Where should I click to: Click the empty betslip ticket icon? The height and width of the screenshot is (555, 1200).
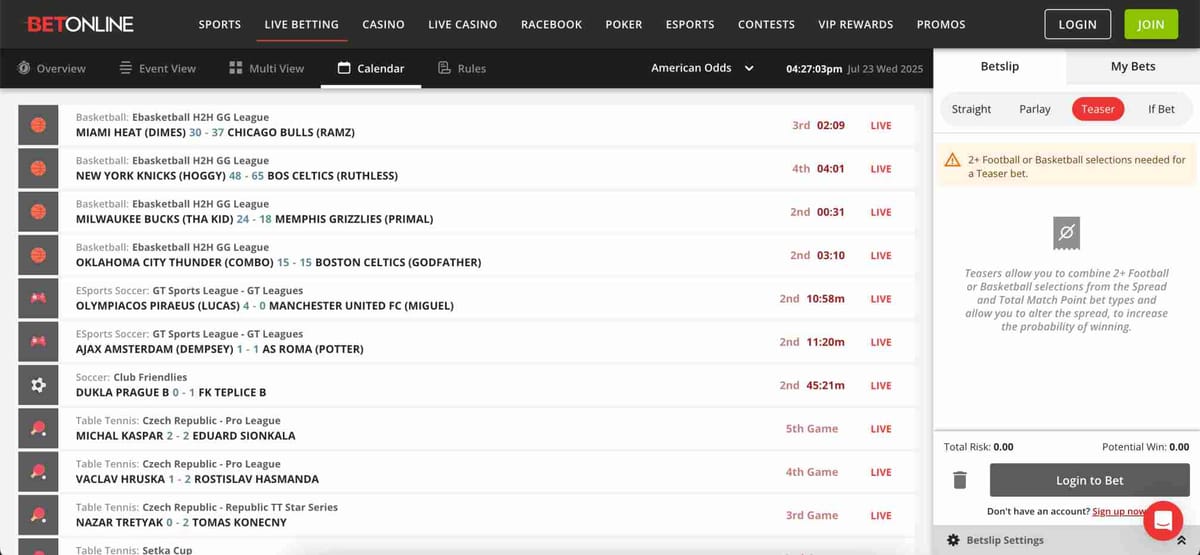(1067, 233)
